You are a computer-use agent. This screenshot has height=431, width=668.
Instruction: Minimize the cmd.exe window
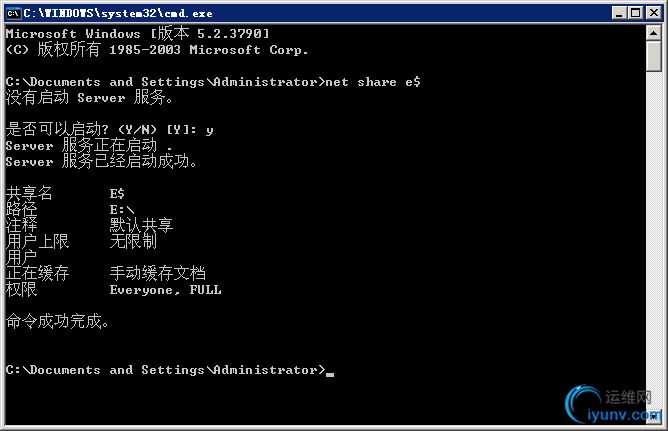pos(619,13)
